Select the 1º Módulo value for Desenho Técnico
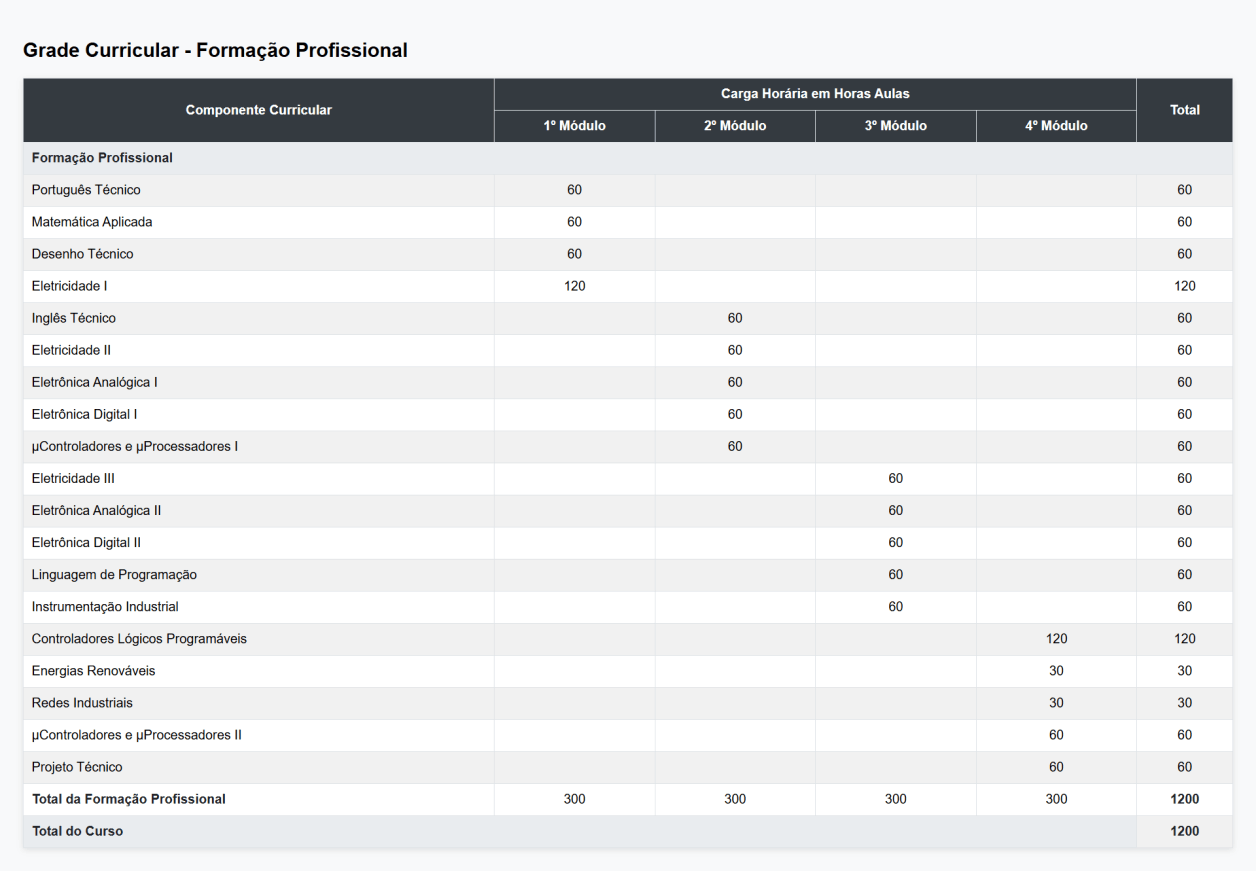 (575, 254)
